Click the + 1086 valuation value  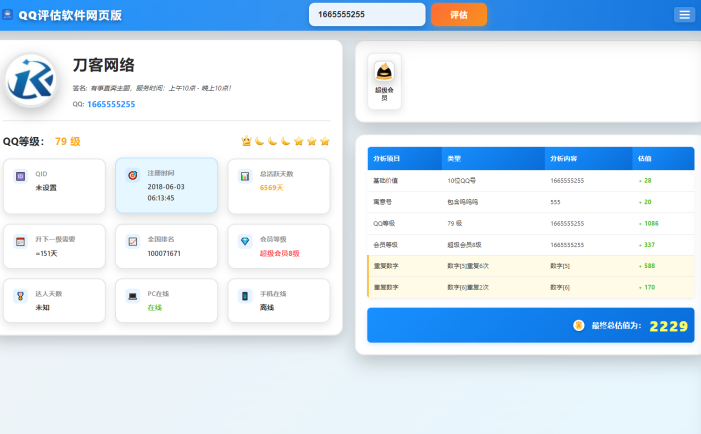648,223
